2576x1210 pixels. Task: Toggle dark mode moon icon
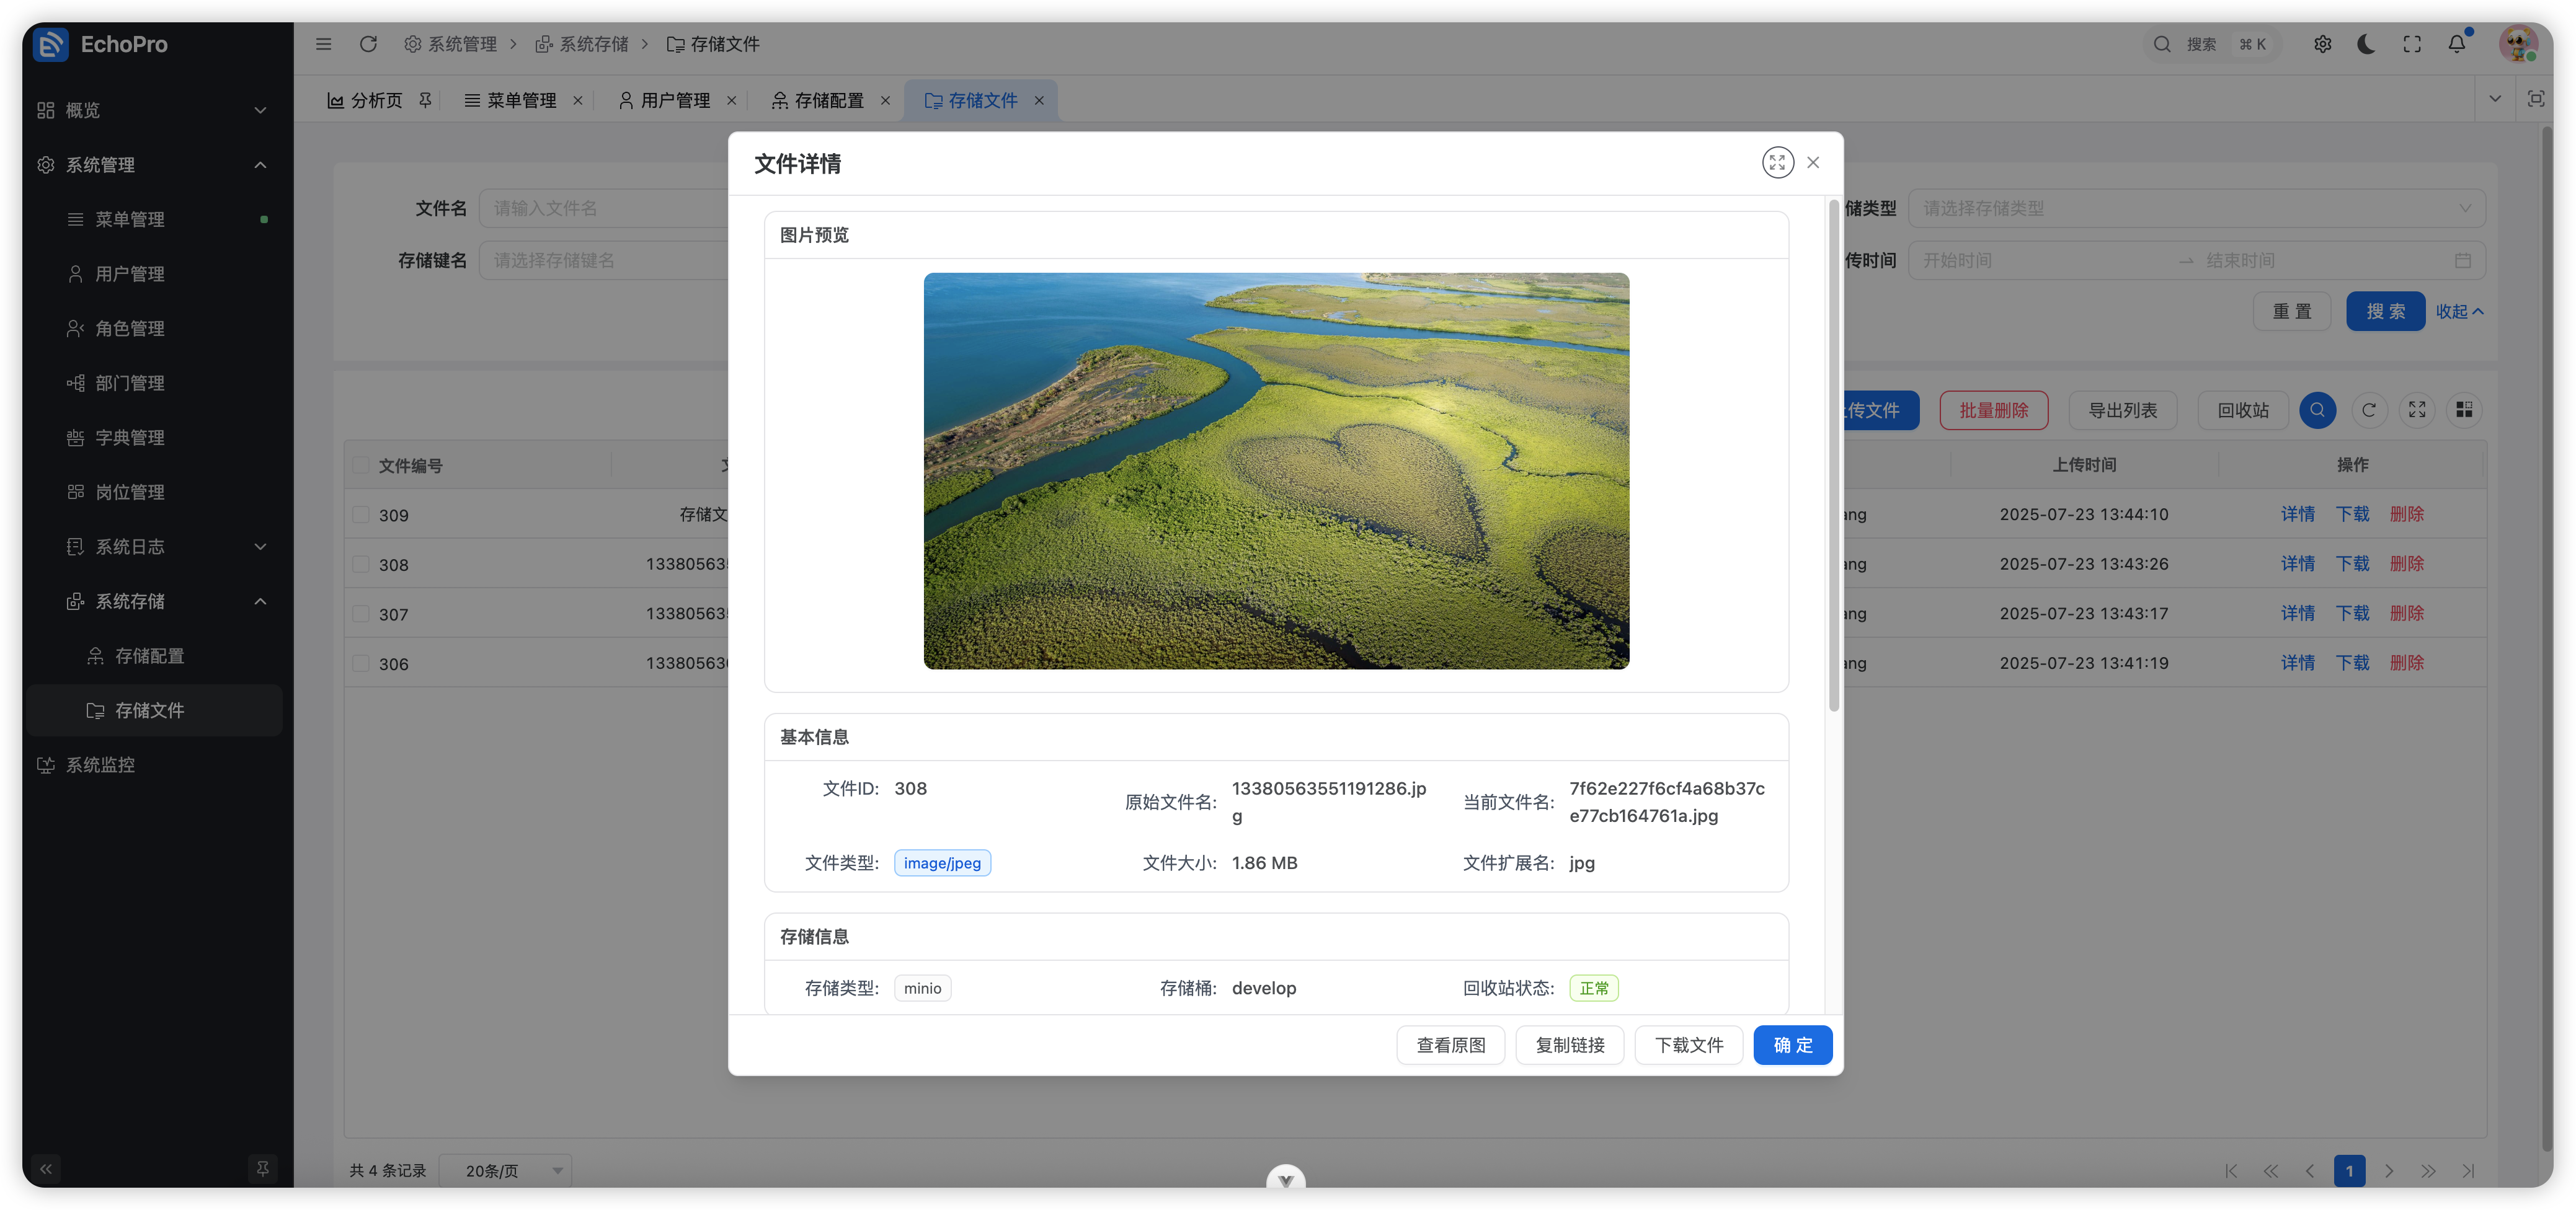2366,44
